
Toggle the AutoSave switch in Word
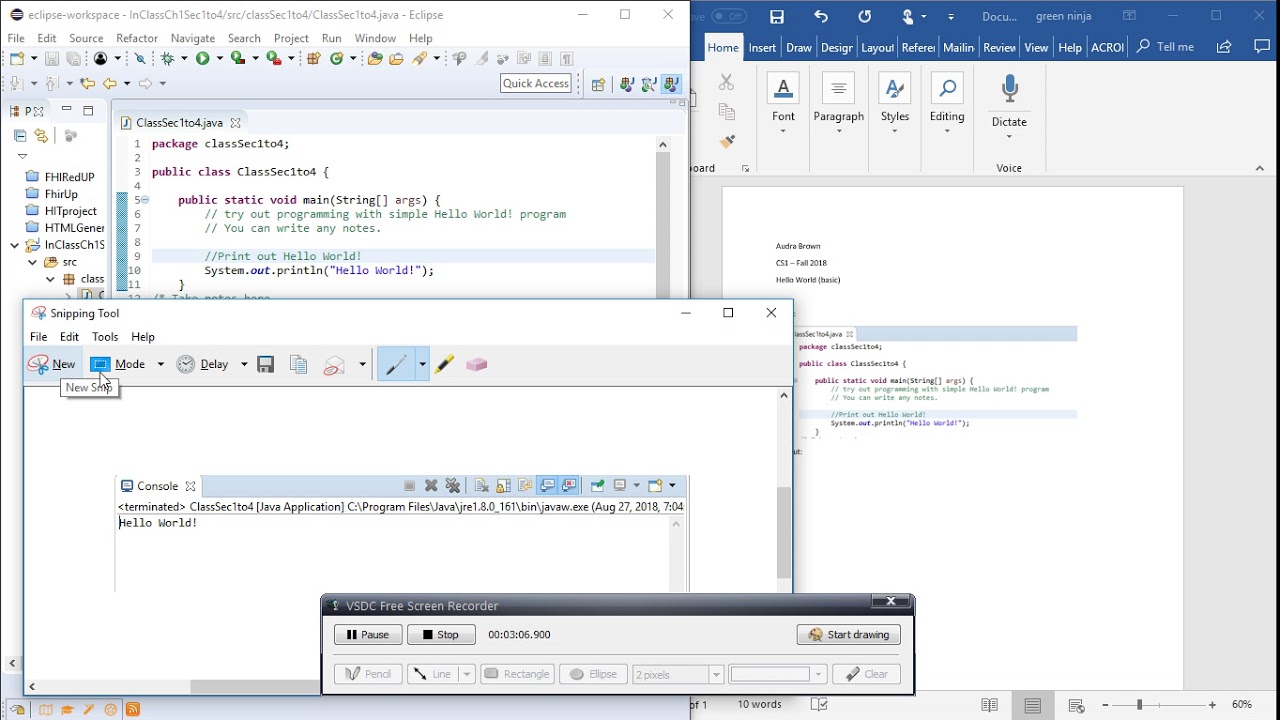pyautogui.click(x=728, y=16)
